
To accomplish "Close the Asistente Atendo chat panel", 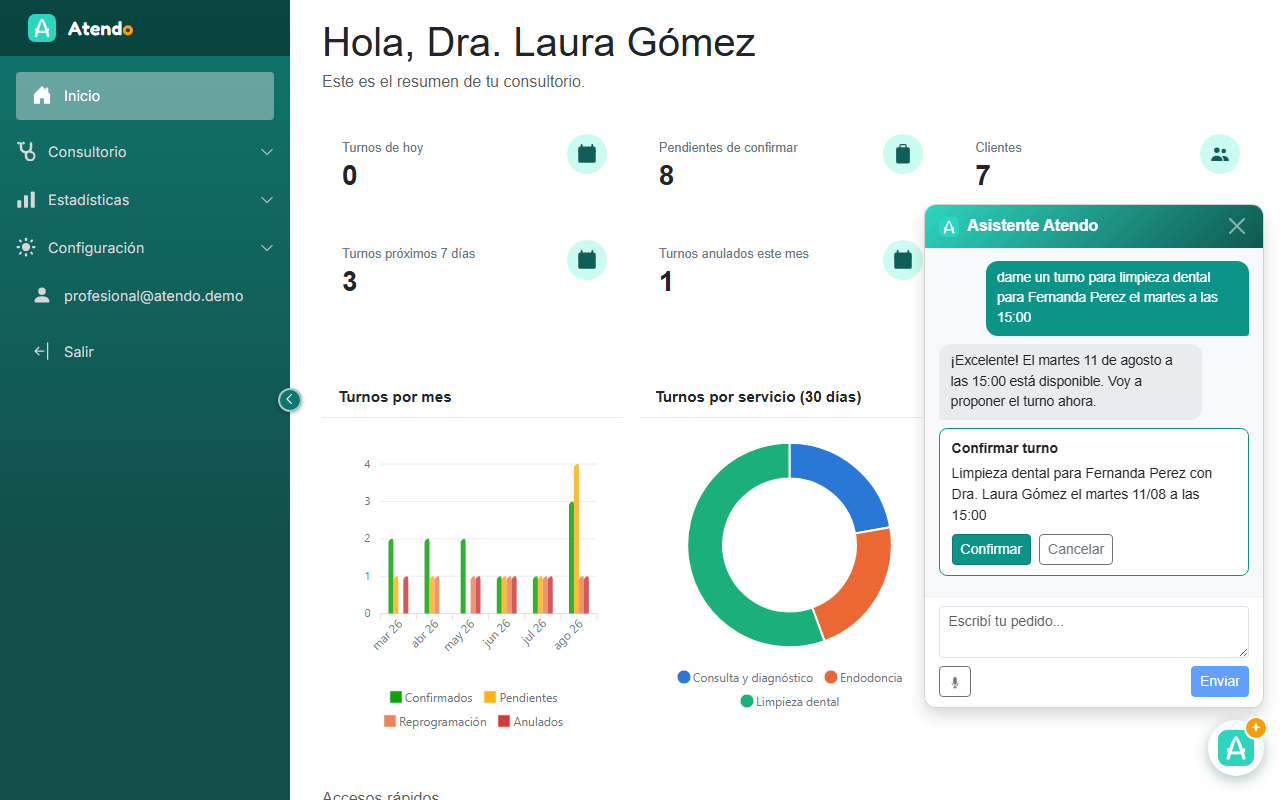I will coord(1237,226).
